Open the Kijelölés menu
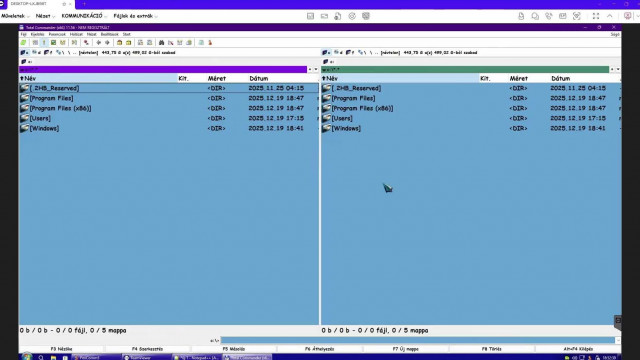640x360 pixels. click(38, 34)
